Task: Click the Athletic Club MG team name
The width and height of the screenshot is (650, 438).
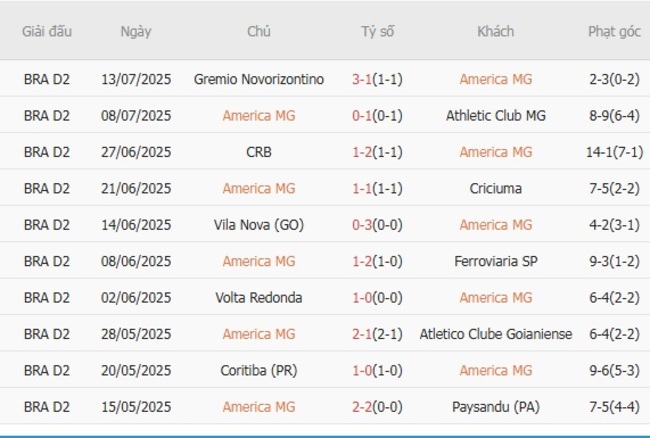Action: tap(495, 115)
